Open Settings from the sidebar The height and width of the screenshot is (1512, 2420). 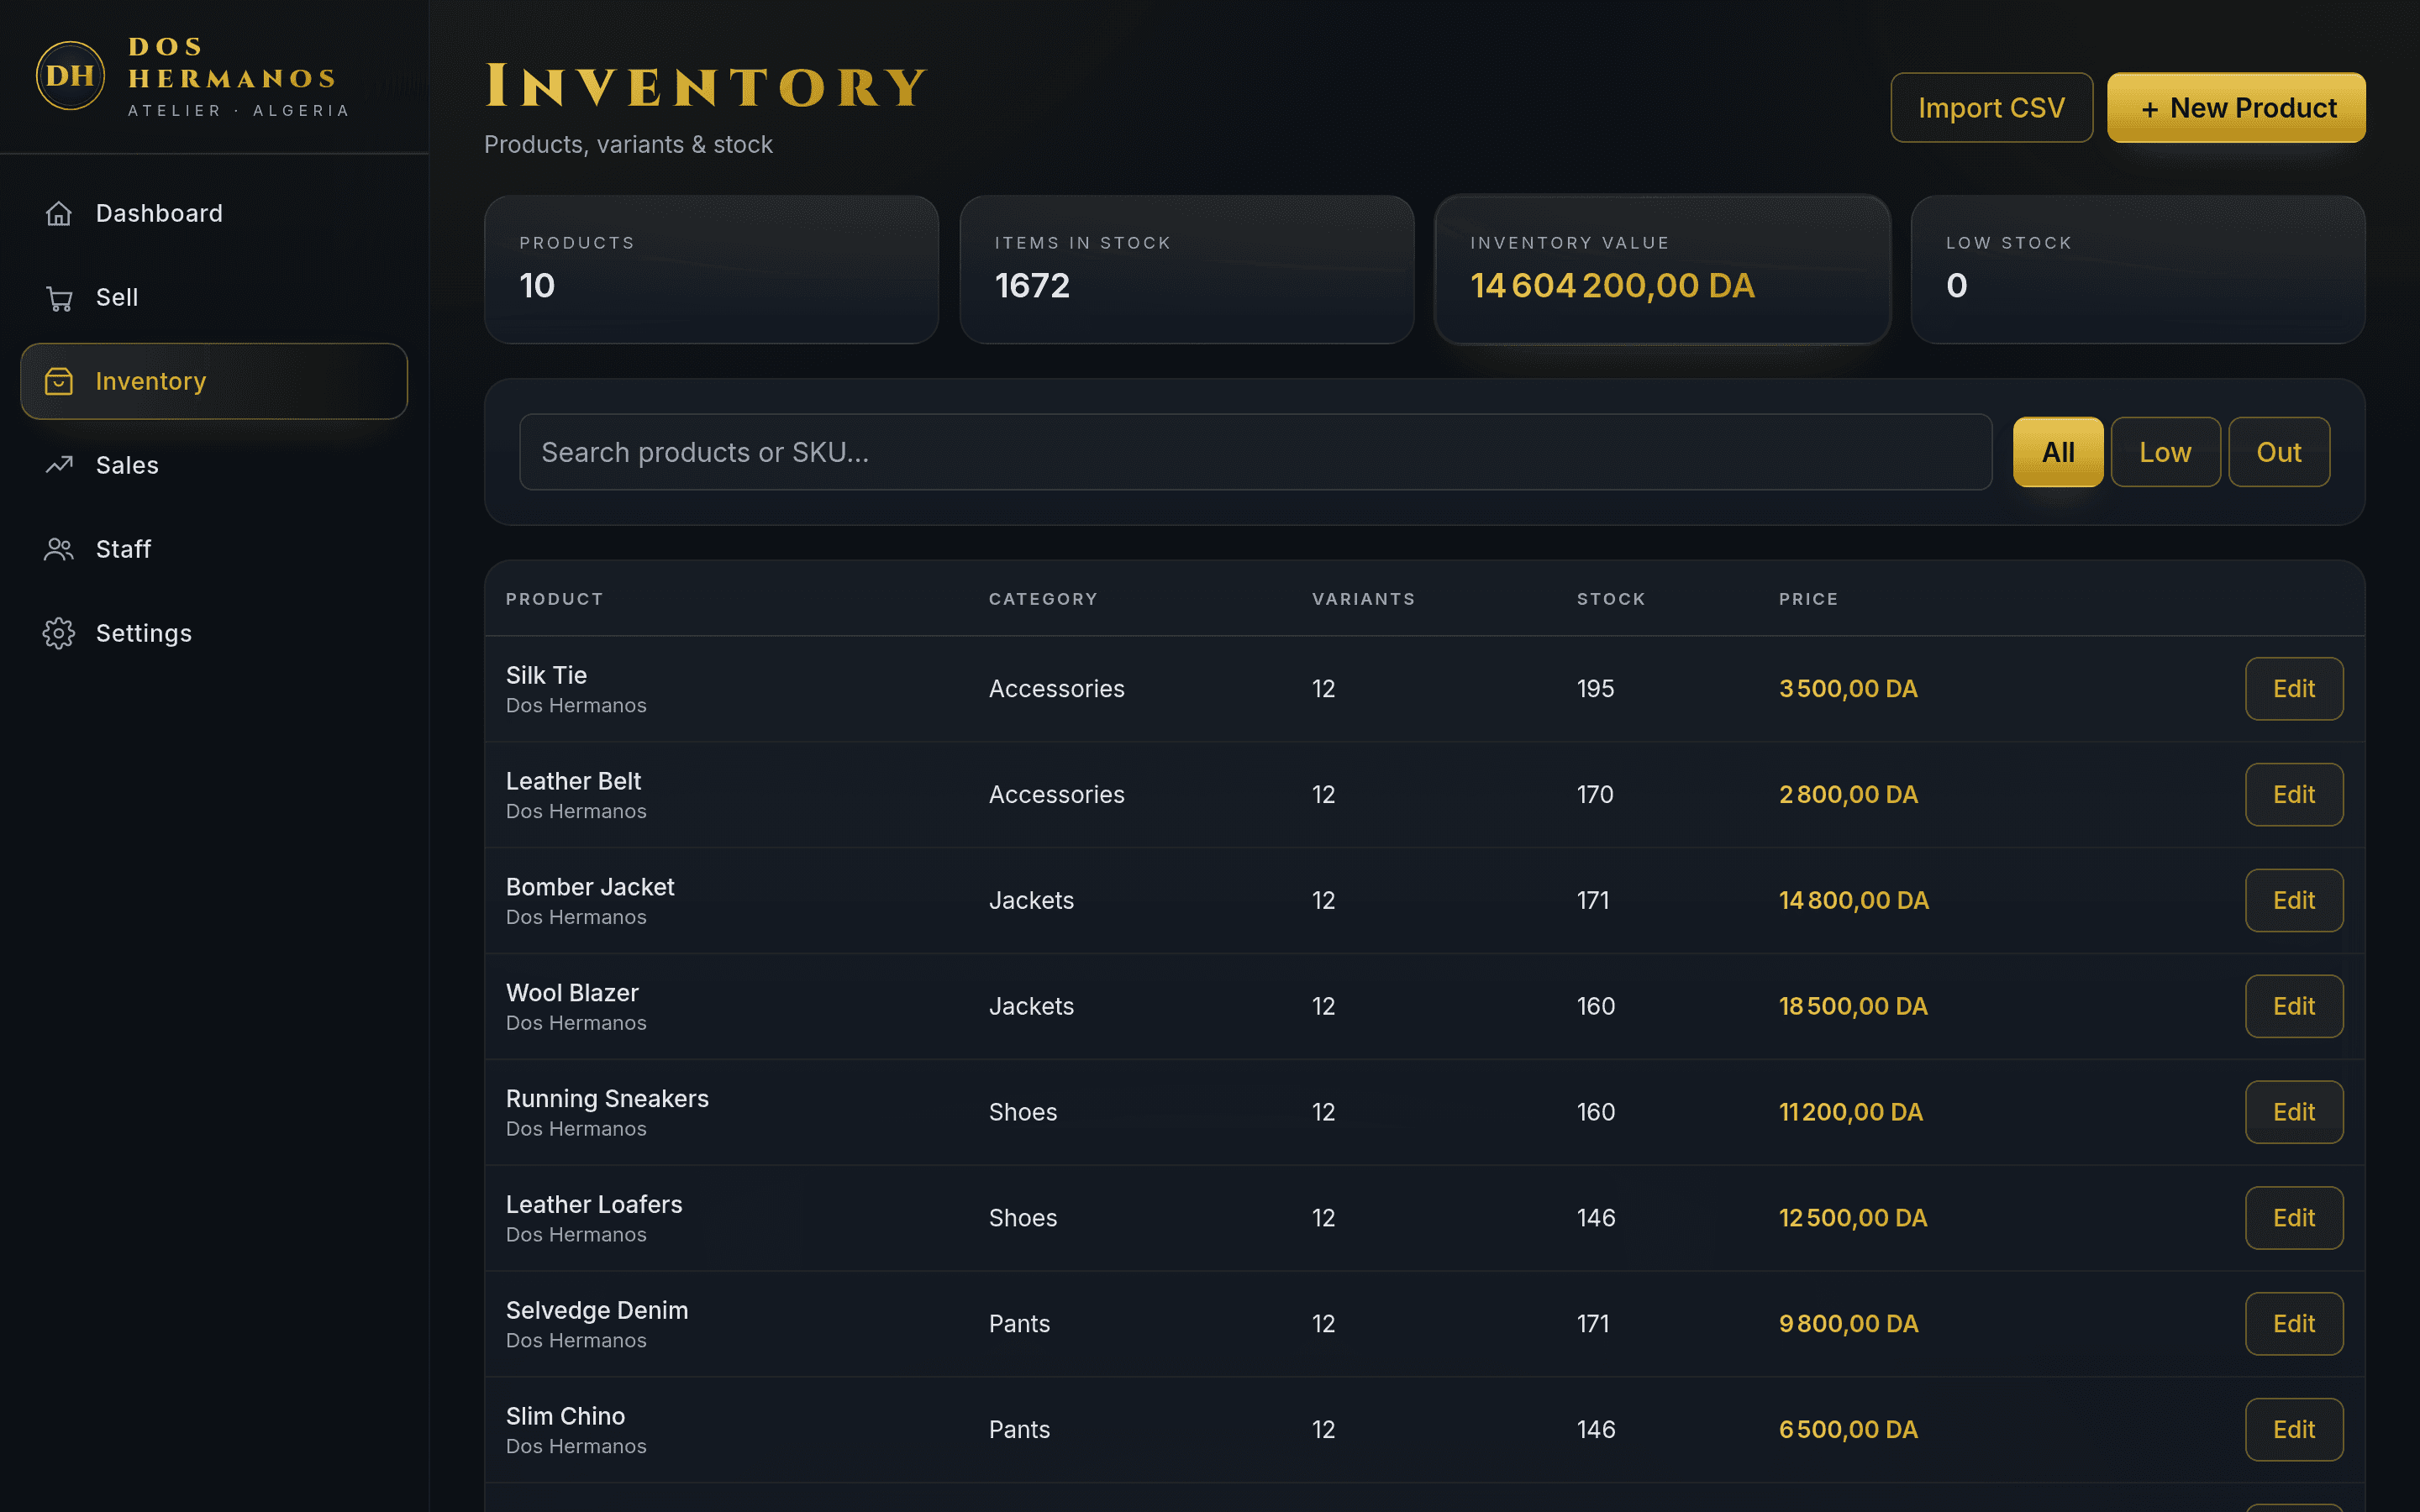(214, 633)
